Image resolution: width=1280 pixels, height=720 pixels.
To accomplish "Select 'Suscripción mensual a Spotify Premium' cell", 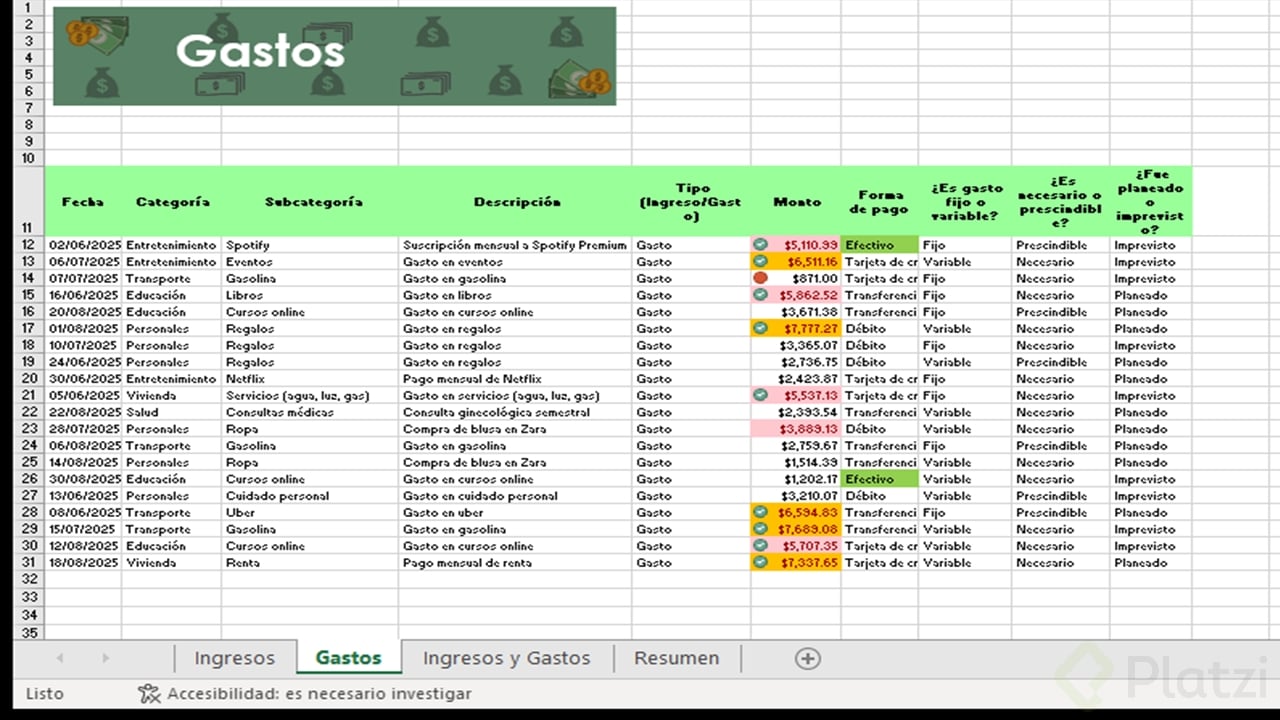I will pos(515,245).
